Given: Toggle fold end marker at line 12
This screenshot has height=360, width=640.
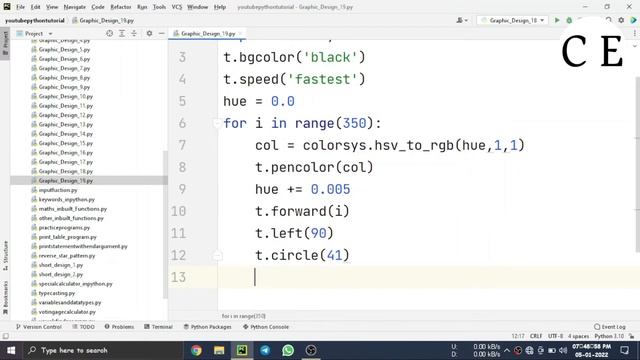Looking at the screenshot, I should click(217, 256).
